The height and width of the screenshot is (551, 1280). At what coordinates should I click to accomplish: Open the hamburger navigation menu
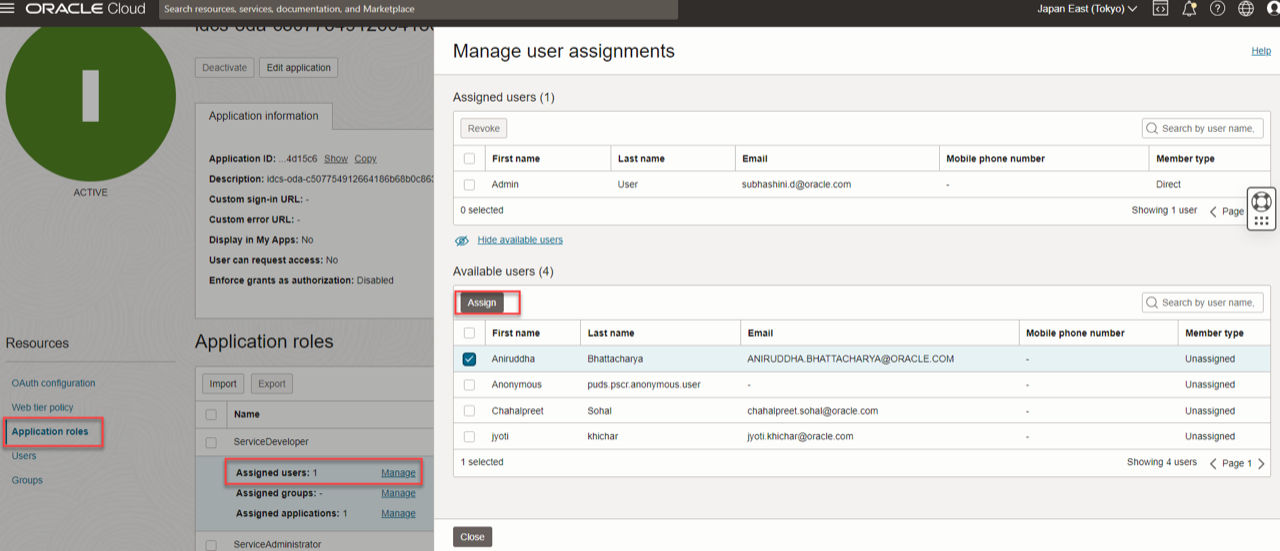point(8,8)
